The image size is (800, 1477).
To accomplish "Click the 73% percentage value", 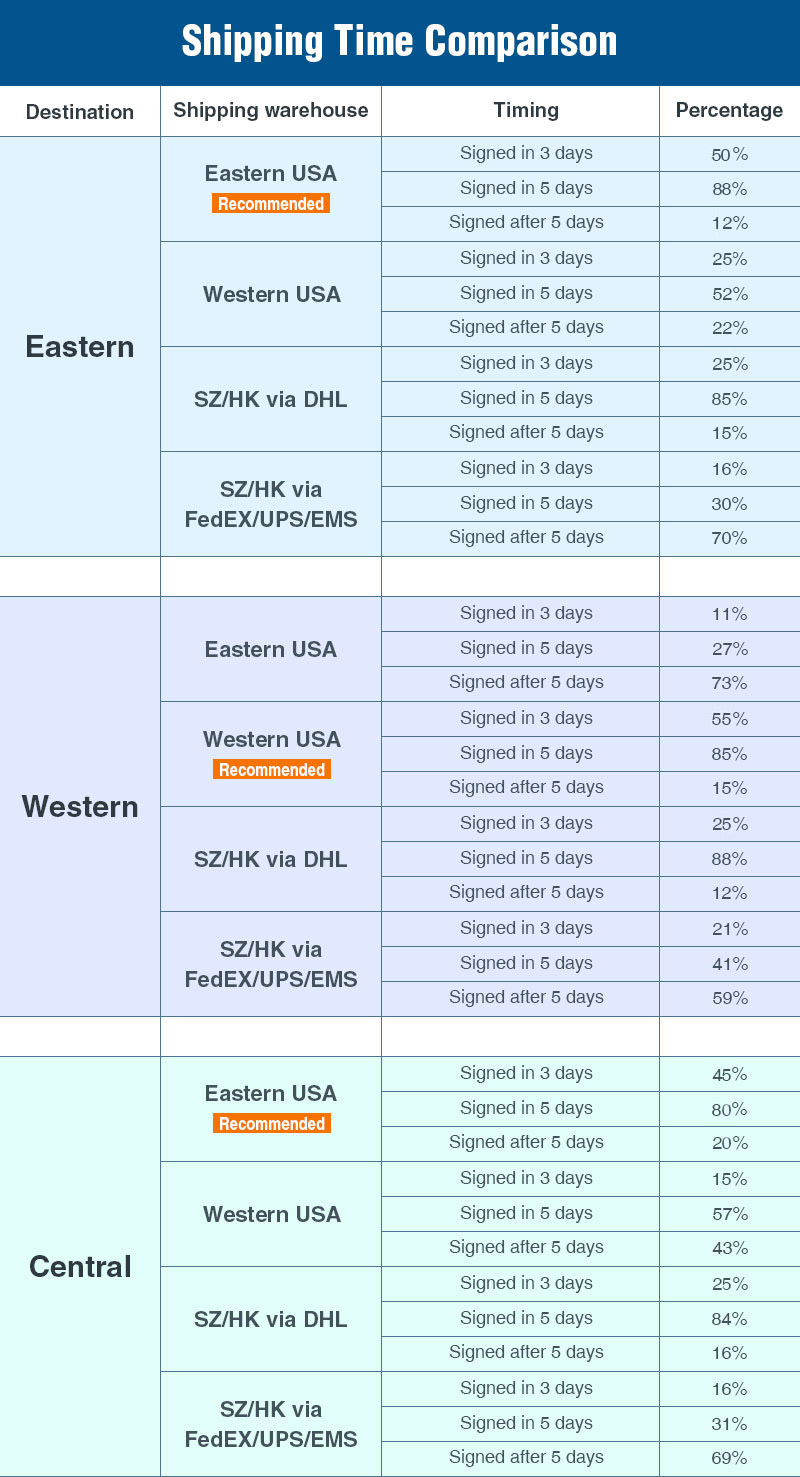I will [x=730, y=683].
